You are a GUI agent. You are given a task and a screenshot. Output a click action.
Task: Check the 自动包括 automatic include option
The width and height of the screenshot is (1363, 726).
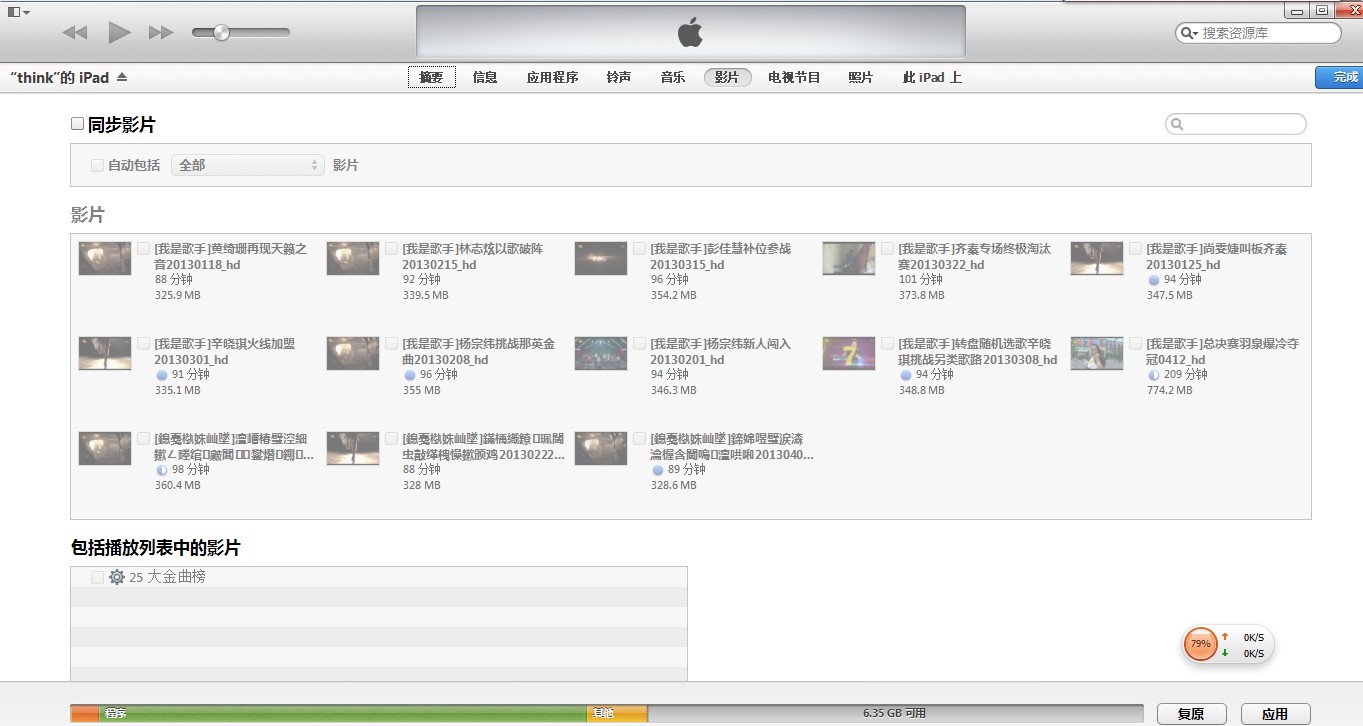point(97,165)
